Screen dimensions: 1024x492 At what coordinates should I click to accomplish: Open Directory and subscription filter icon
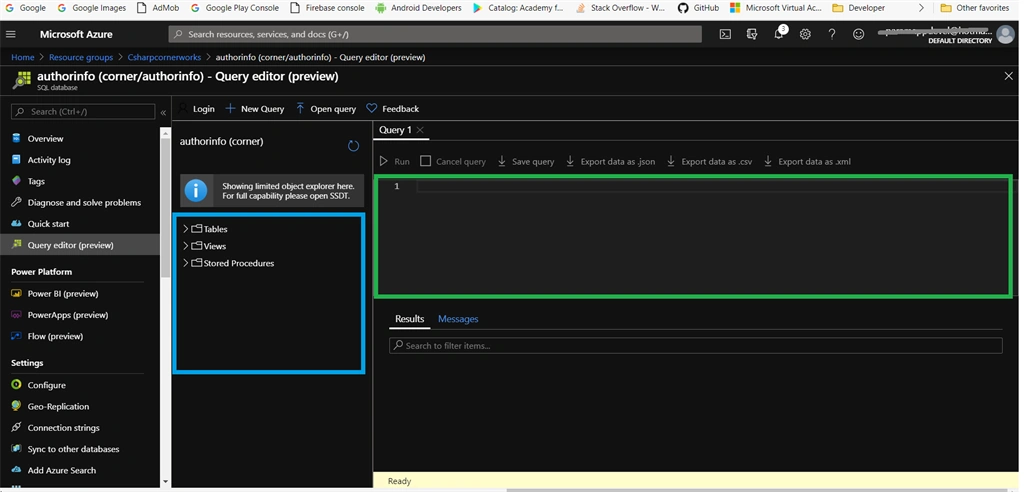click(x=752, y=34)
